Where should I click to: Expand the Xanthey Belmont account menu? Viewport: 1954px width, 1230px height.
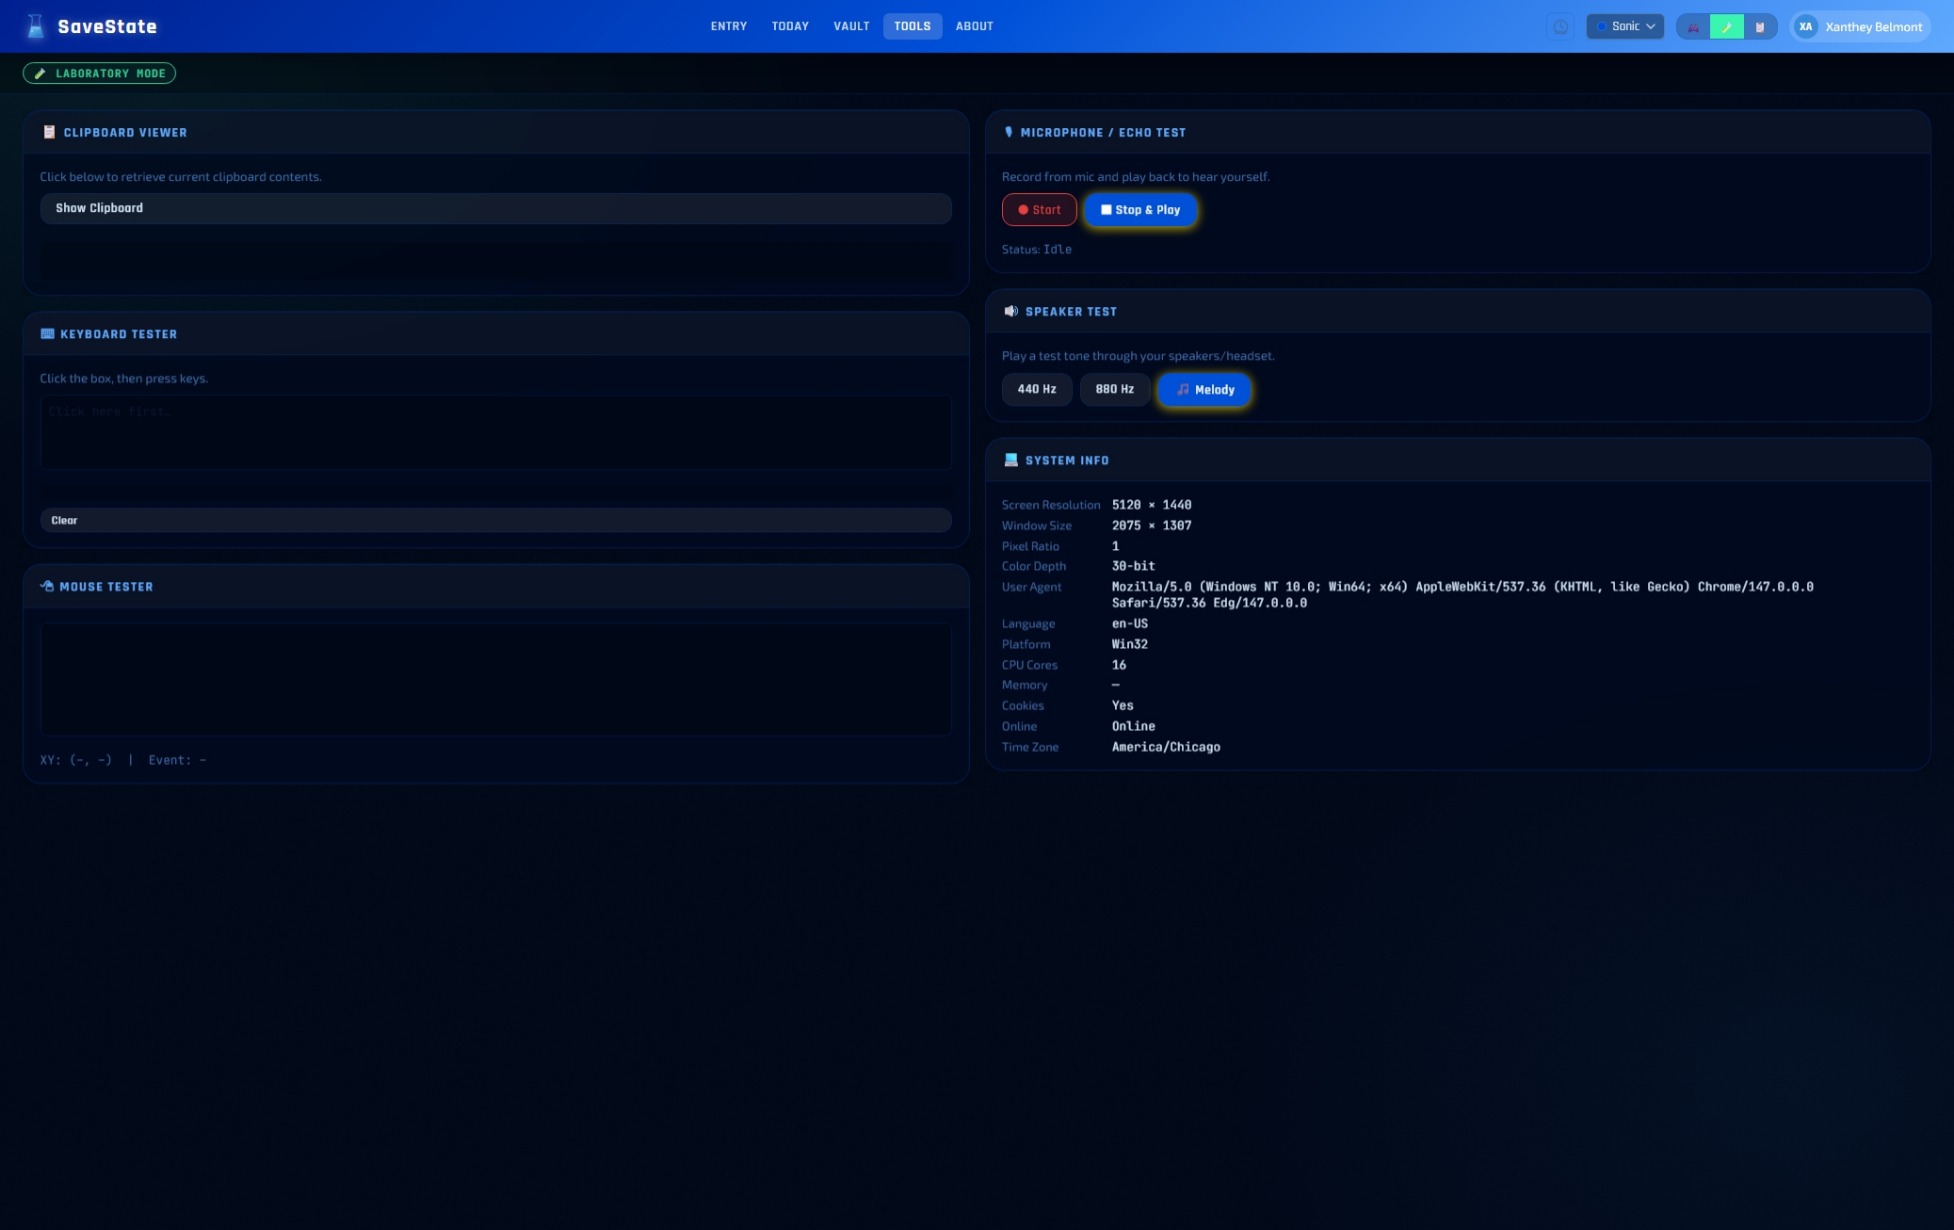(1862, 26)
